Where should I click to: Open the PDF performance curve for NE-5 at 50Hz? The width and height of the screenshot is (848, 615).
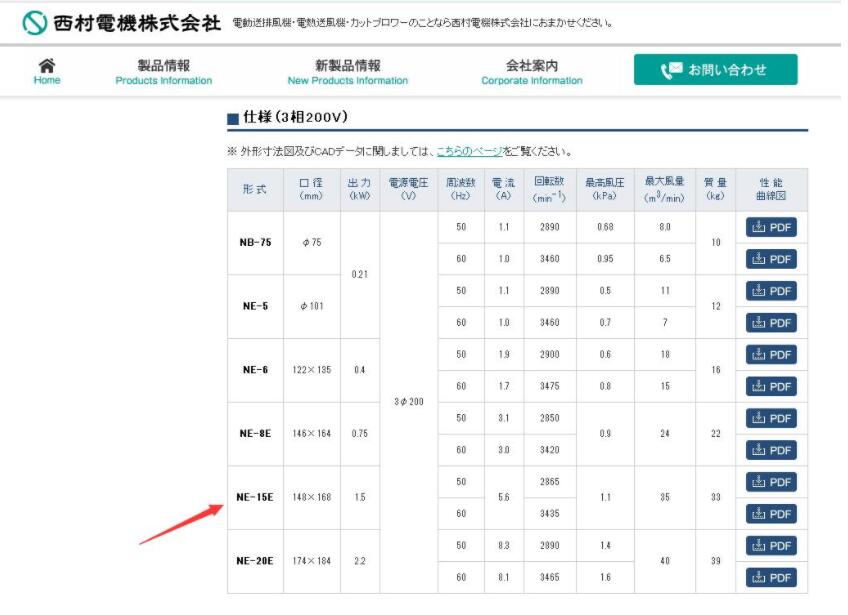[x=771, y=291]
